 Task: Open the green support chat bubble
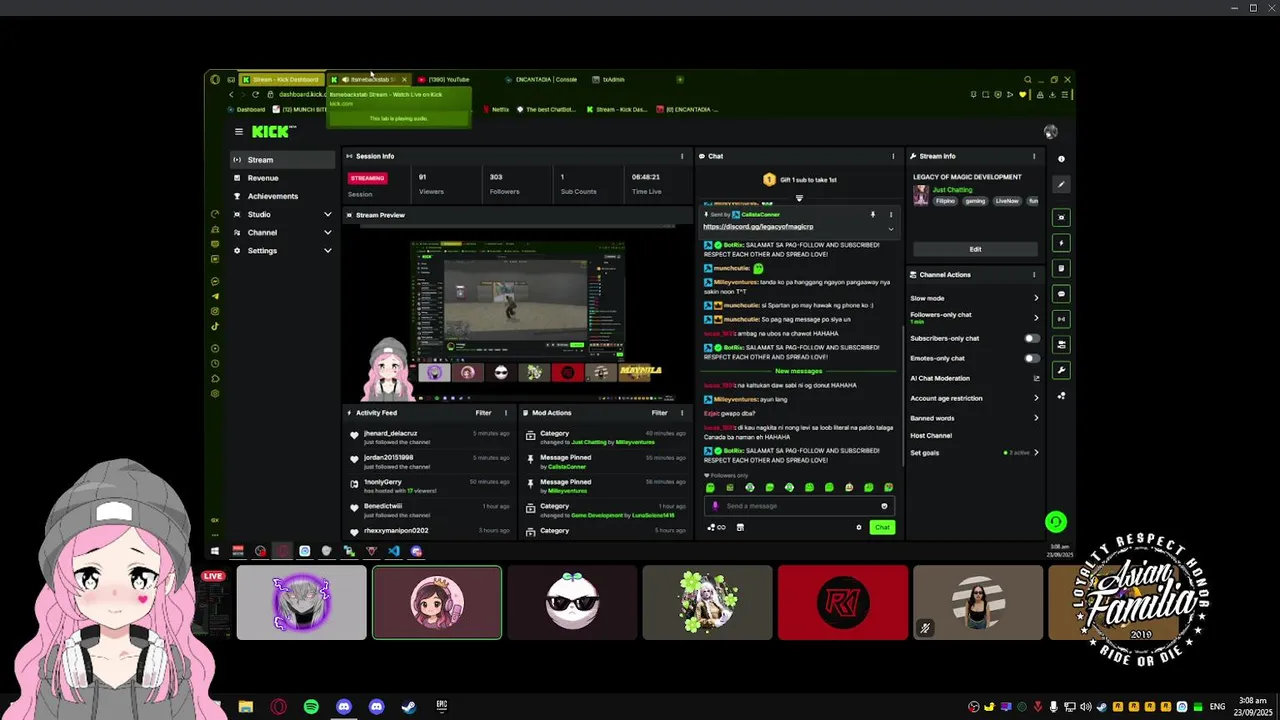pyautogui.click(x=1055, y=521)
